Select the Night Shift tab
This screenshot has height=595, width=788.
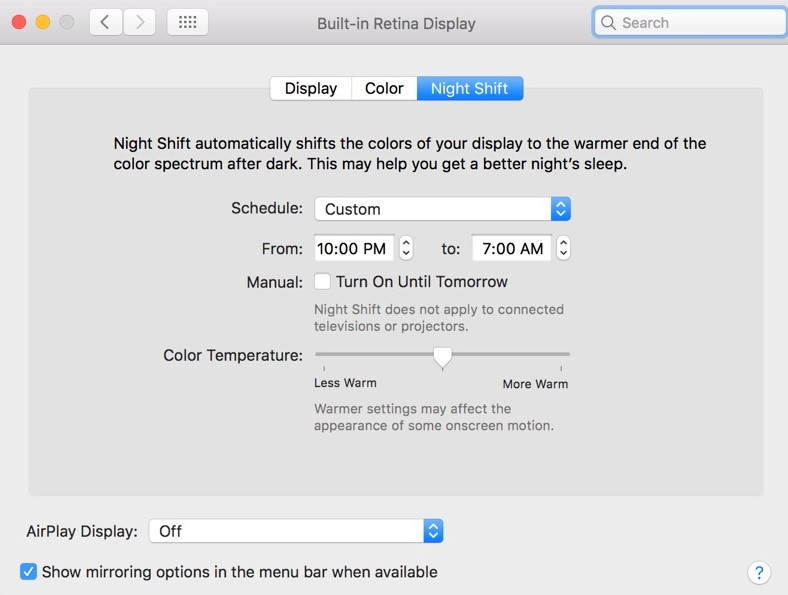click(469, 88)
